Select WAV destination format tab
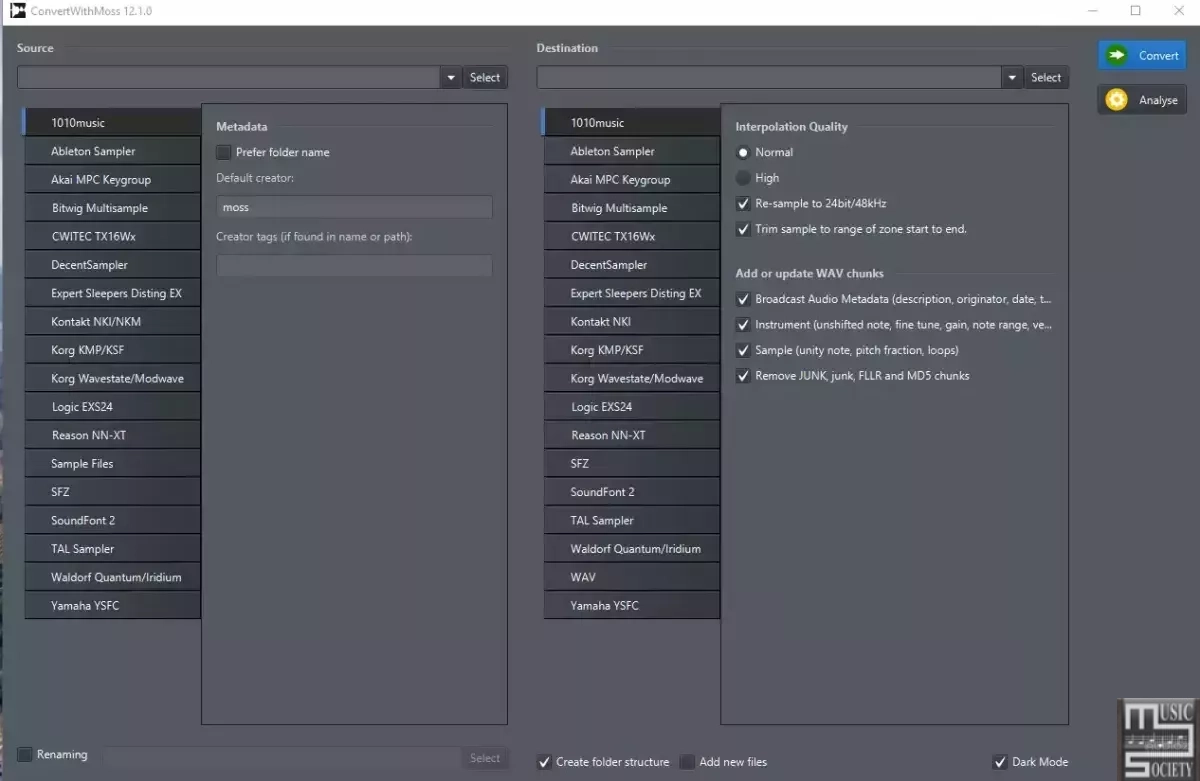Image resolution: width=1200 pixels, height=781 pixels. [x=632, y=577]
